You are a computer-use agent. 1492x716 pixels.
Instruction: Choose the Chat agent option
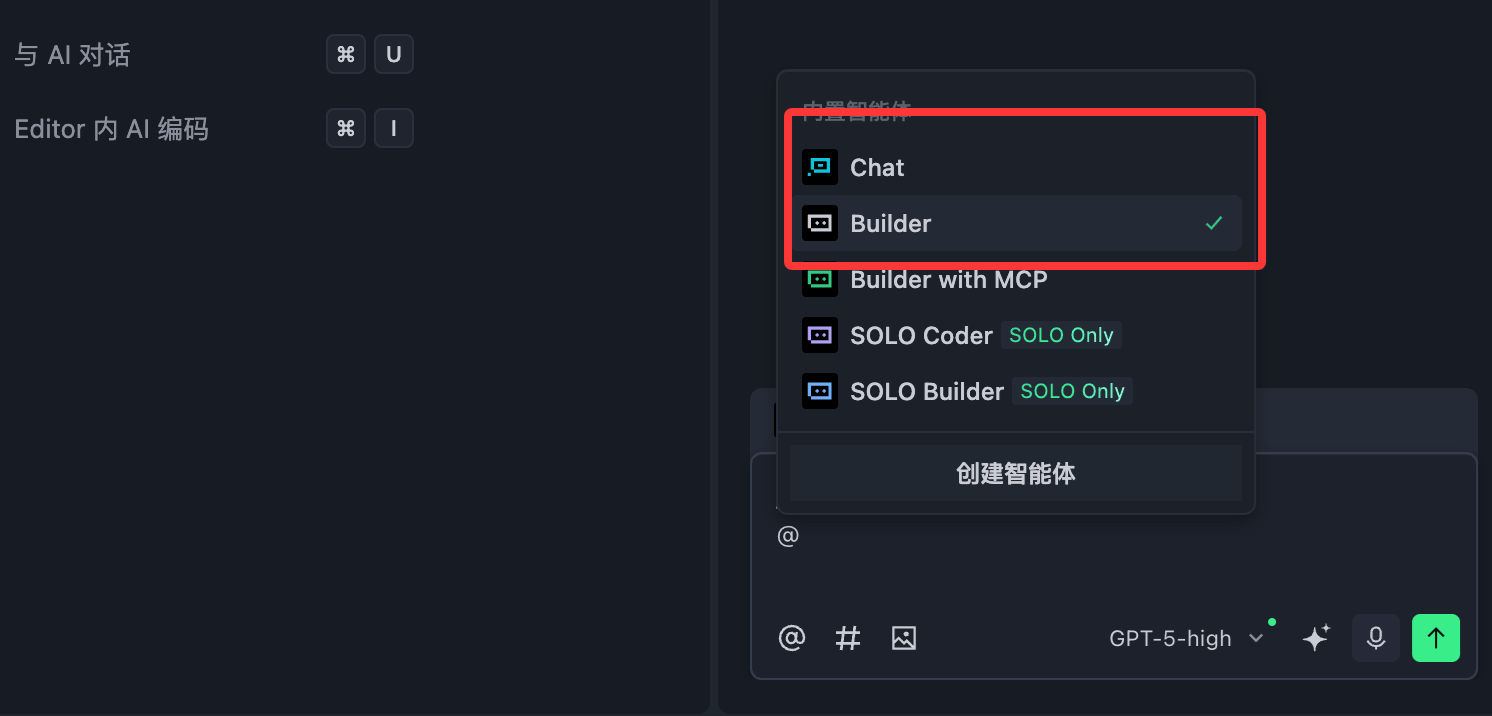click(877, 167)
